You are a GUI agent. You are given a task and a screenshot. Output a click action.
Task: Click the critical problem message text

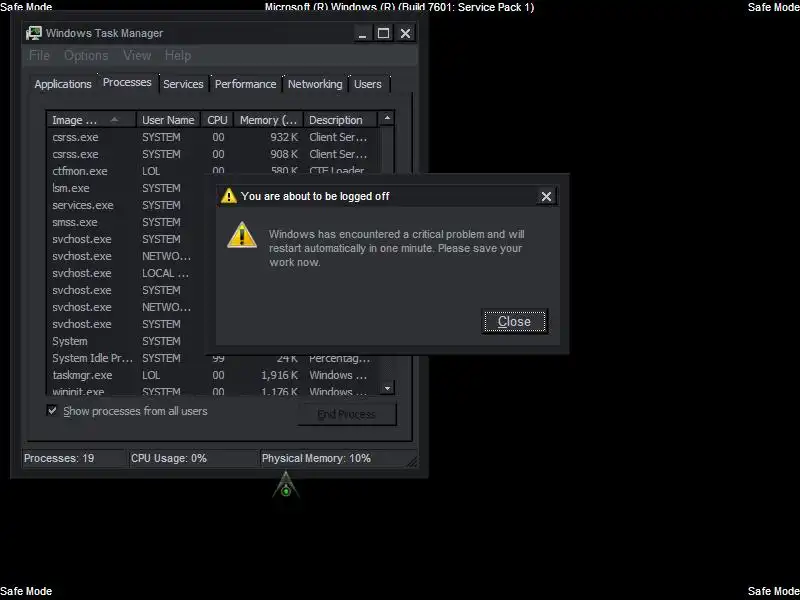pos(396,248)
